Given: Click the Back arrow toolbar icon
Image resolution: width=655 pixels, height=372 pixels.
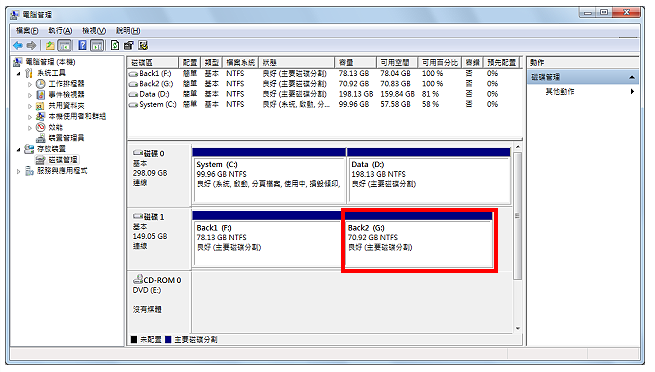Looking at the screenshot, I should coord(18,46).
